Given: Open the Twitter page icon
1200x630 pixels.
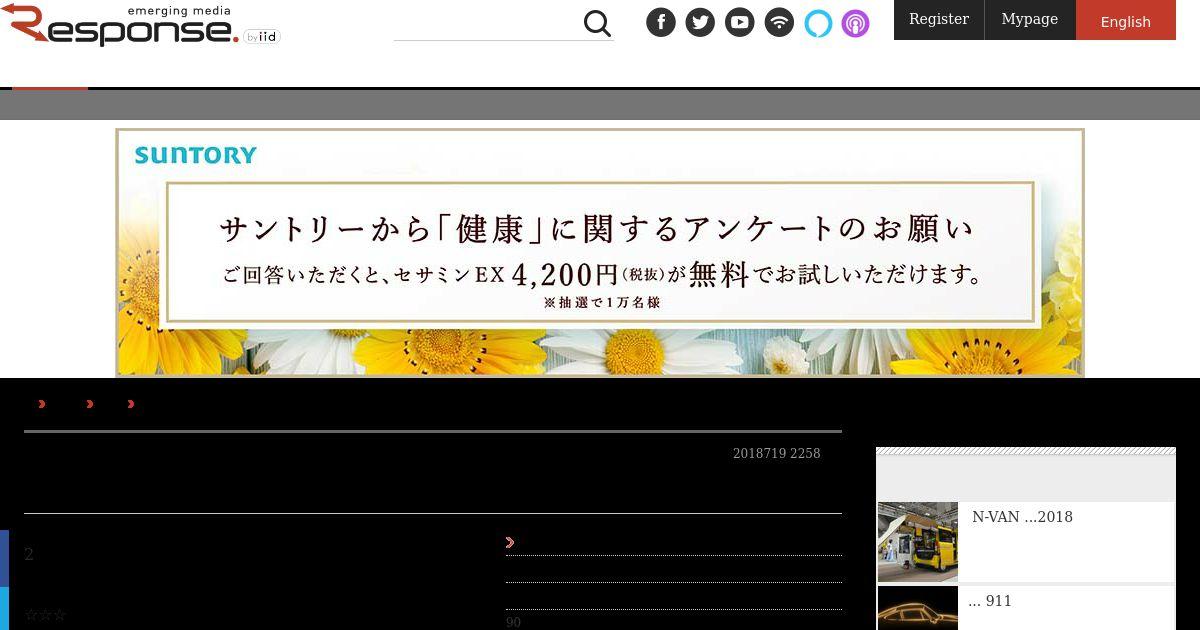Looking at the screenshot, I should pos(700,22).
